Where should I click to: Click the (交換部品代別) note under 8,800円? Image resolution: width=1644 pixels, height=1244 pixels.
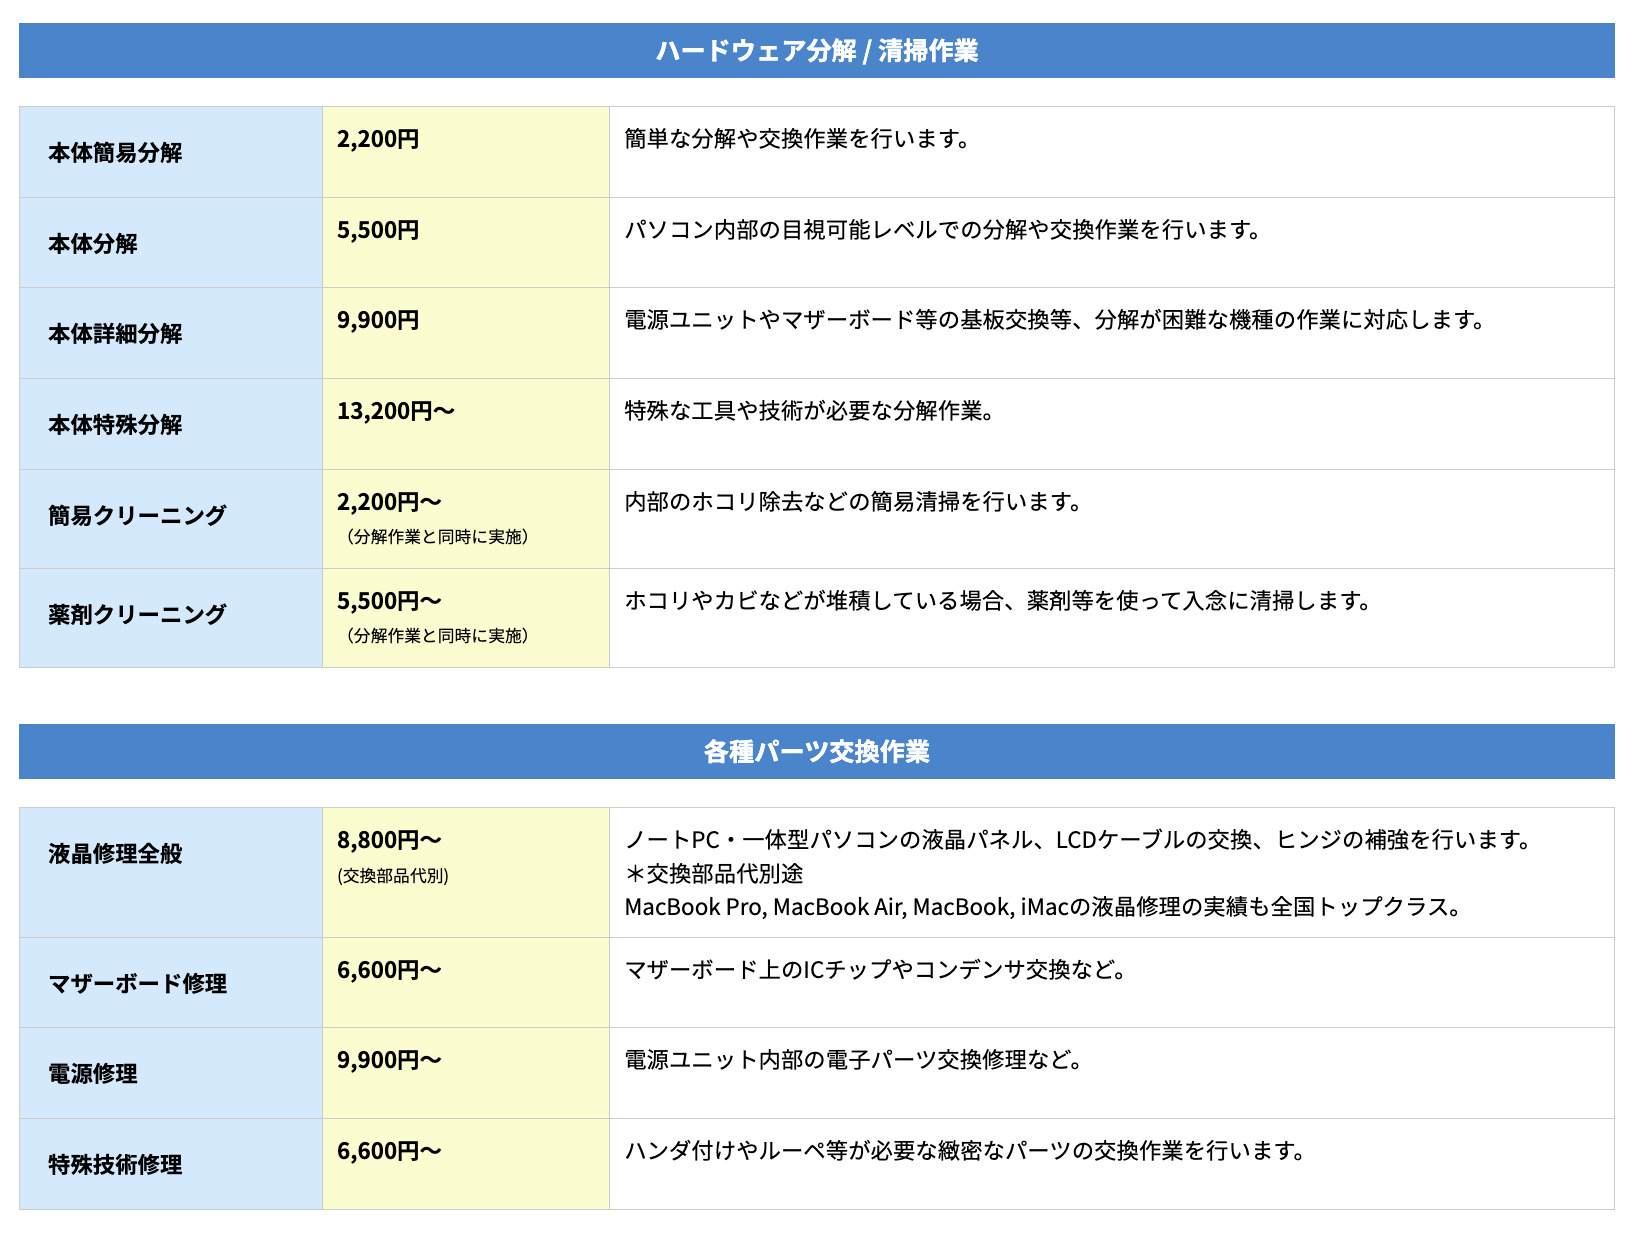(393, 876)
